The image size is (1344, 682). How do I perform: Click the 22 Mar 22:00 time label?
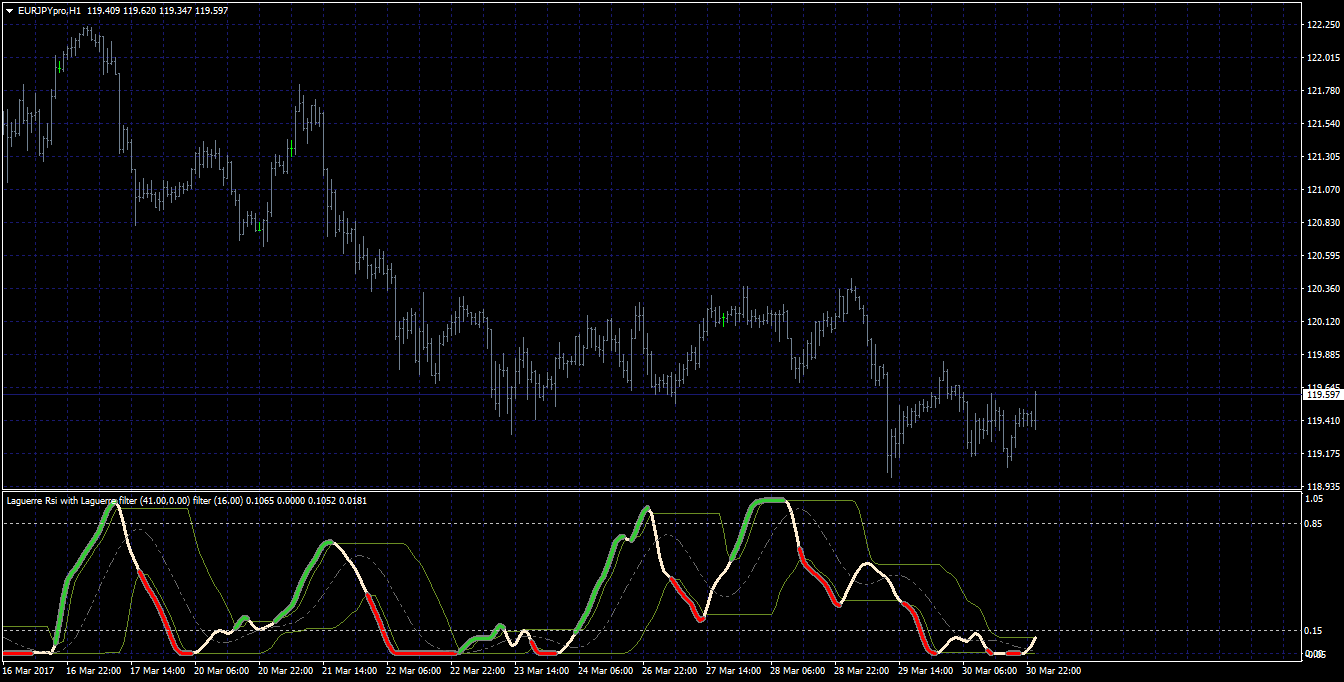pyautogui.click(x=479, y=671)
